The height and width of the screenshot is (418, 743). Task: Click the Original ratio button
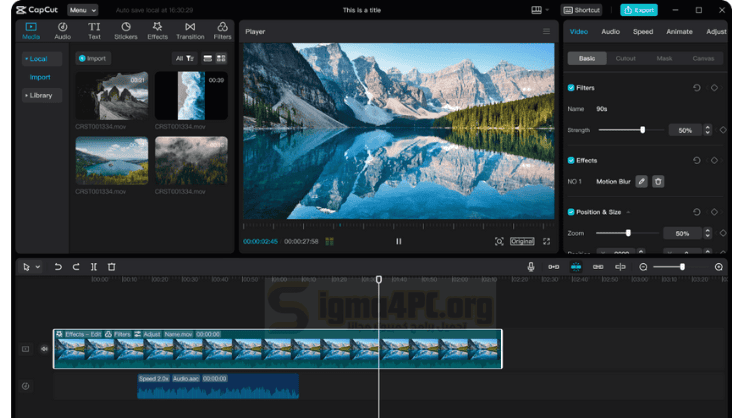point(522,241)
